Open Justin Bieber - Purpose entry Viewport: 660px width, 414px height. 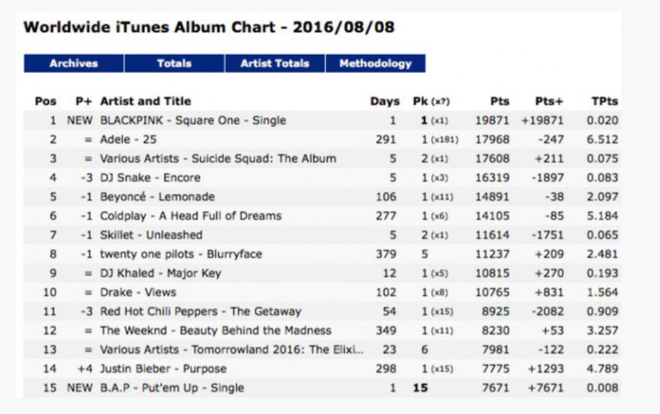[163, 369]
